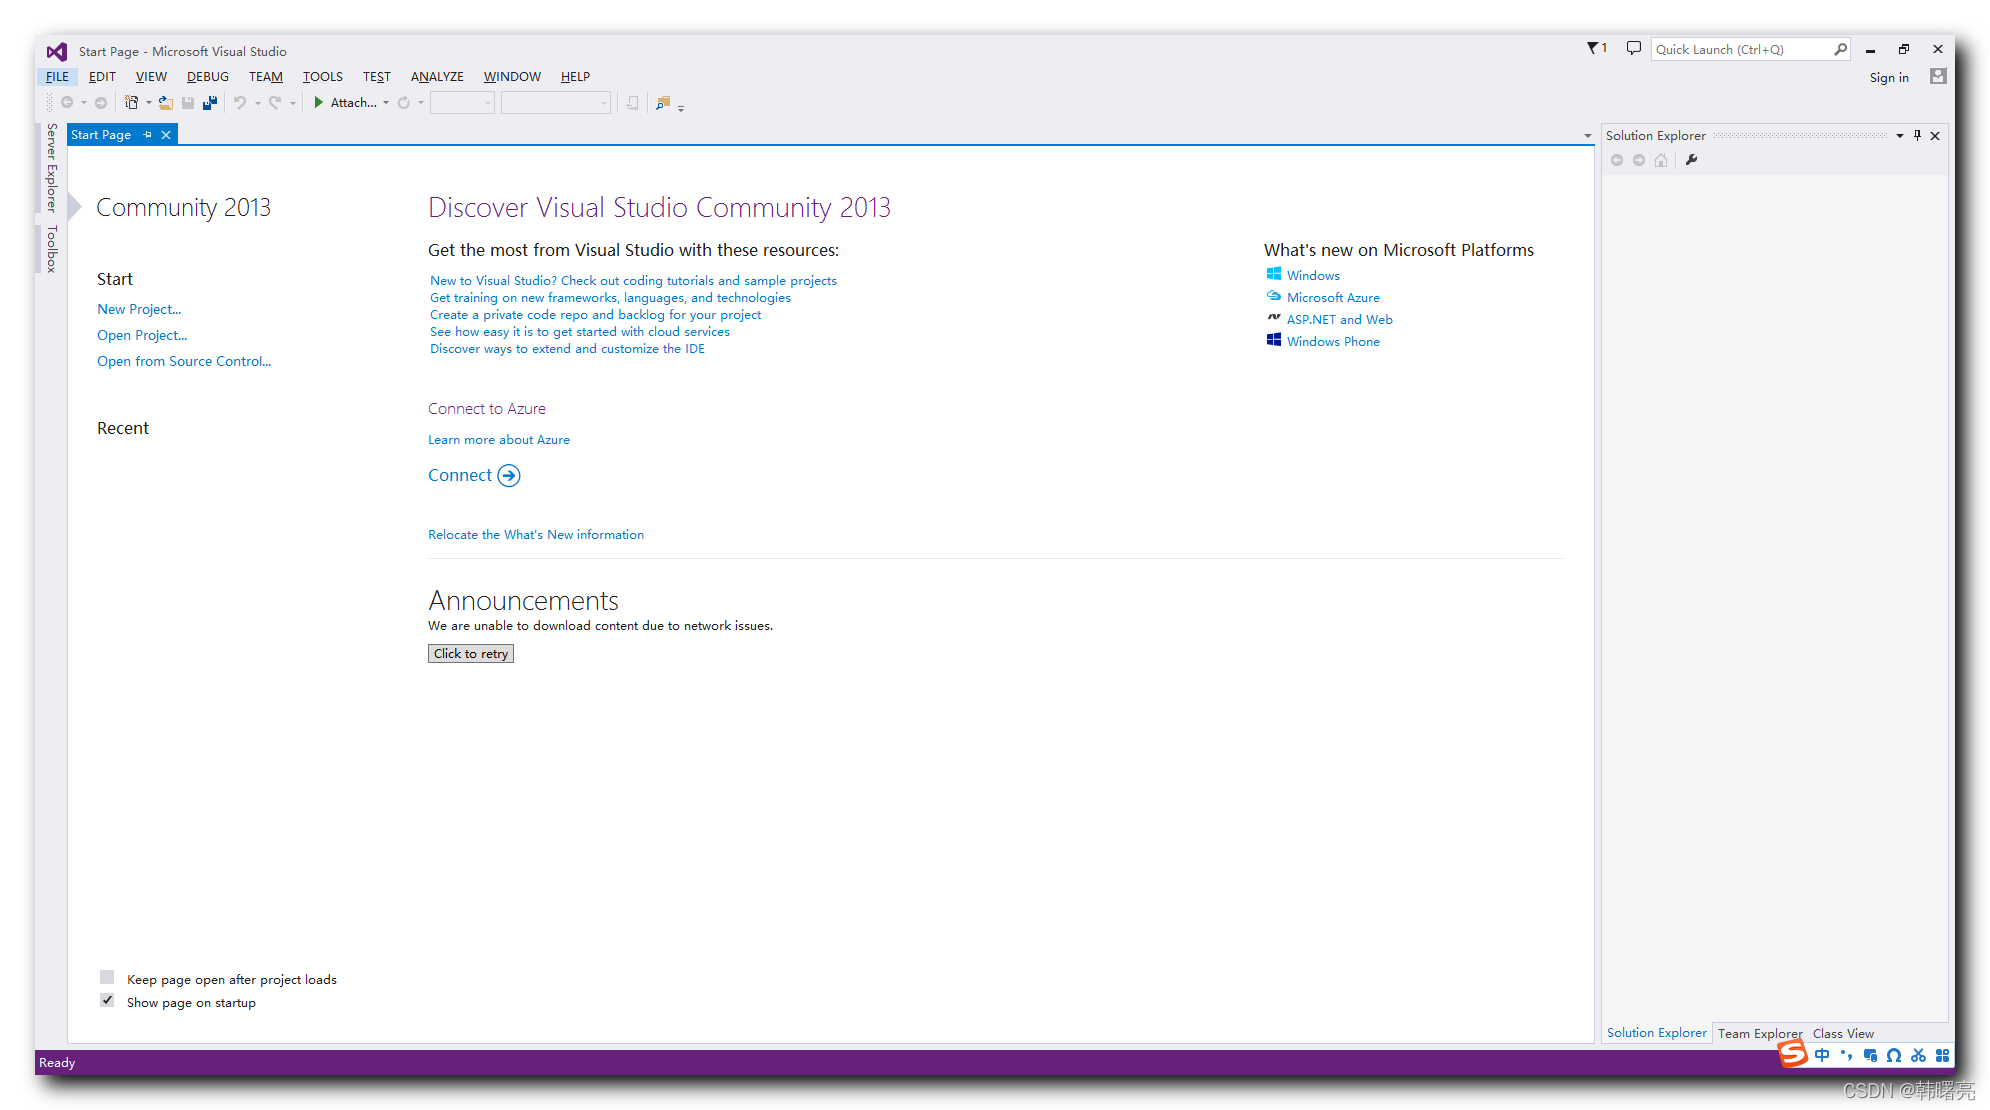Click Solution Explorer Forward arrow icon
1990x1110 pixels.
point(1639,160)
